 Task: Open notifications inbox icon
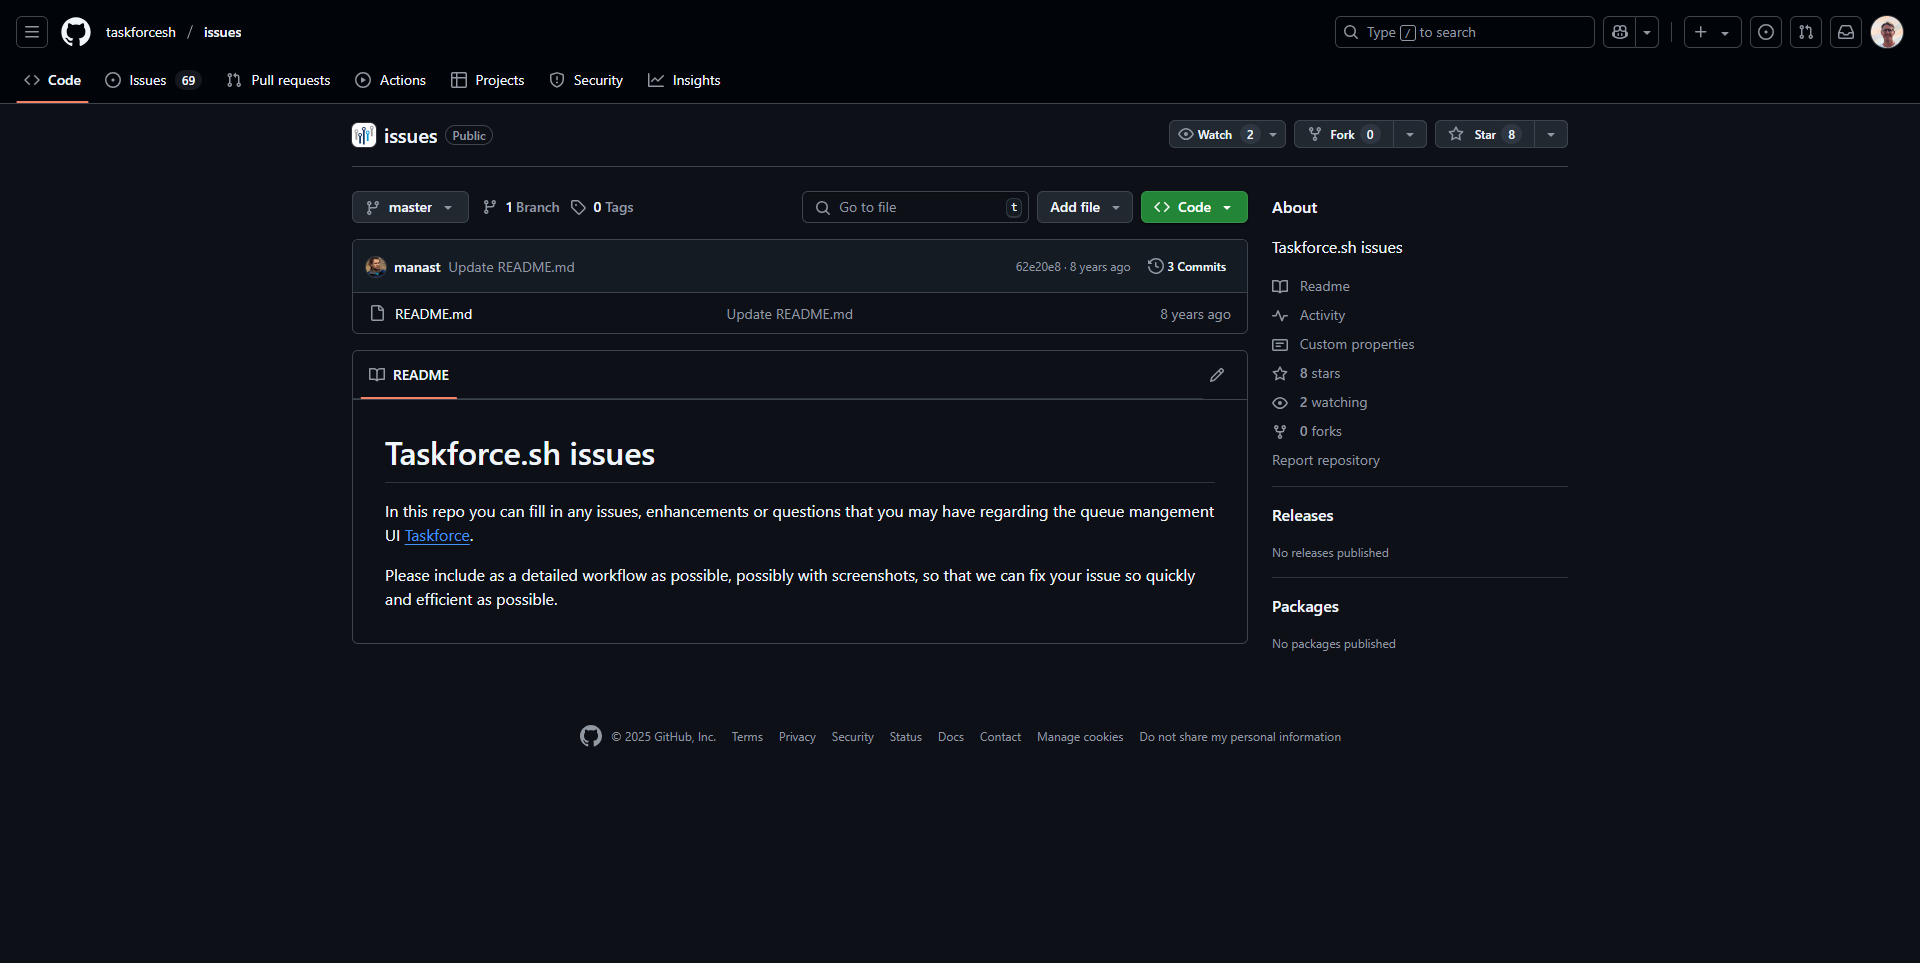[x=1846, y=32]
